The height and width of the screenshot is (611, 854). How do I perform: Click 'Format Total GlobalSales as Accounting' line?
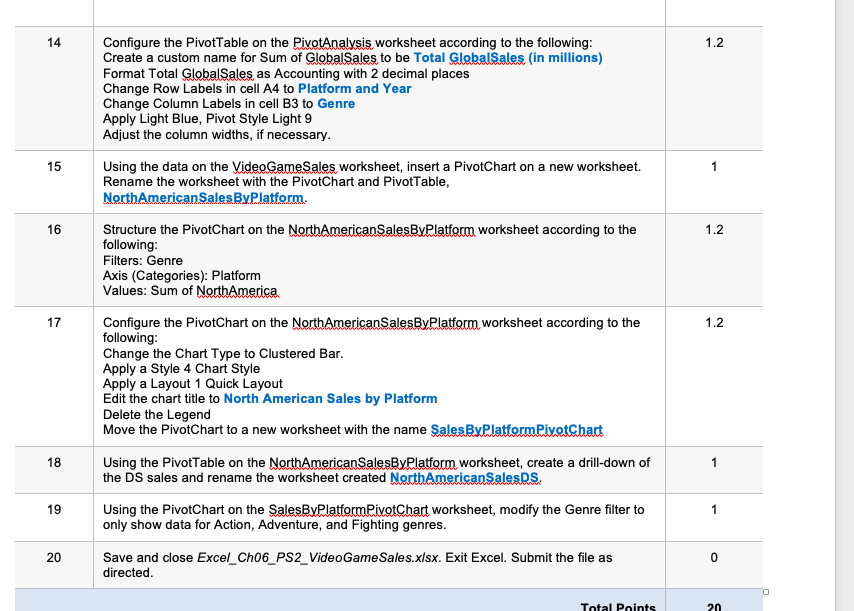pyautogui.click(x=286, y=74)
